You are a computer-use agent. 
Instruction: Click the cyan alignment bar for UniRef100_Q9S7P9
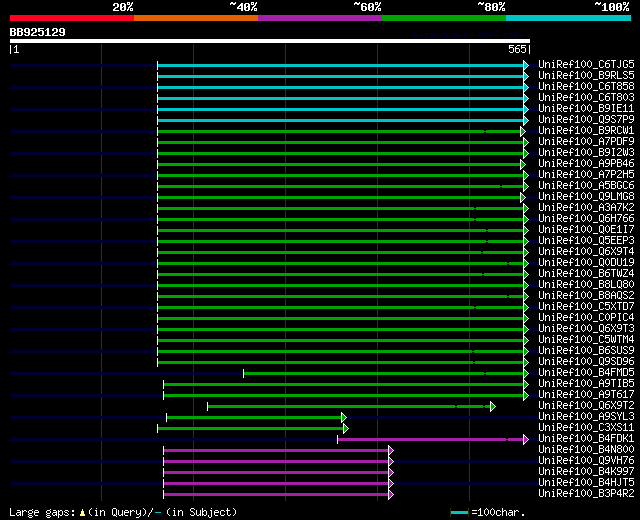tap(341, 120)
